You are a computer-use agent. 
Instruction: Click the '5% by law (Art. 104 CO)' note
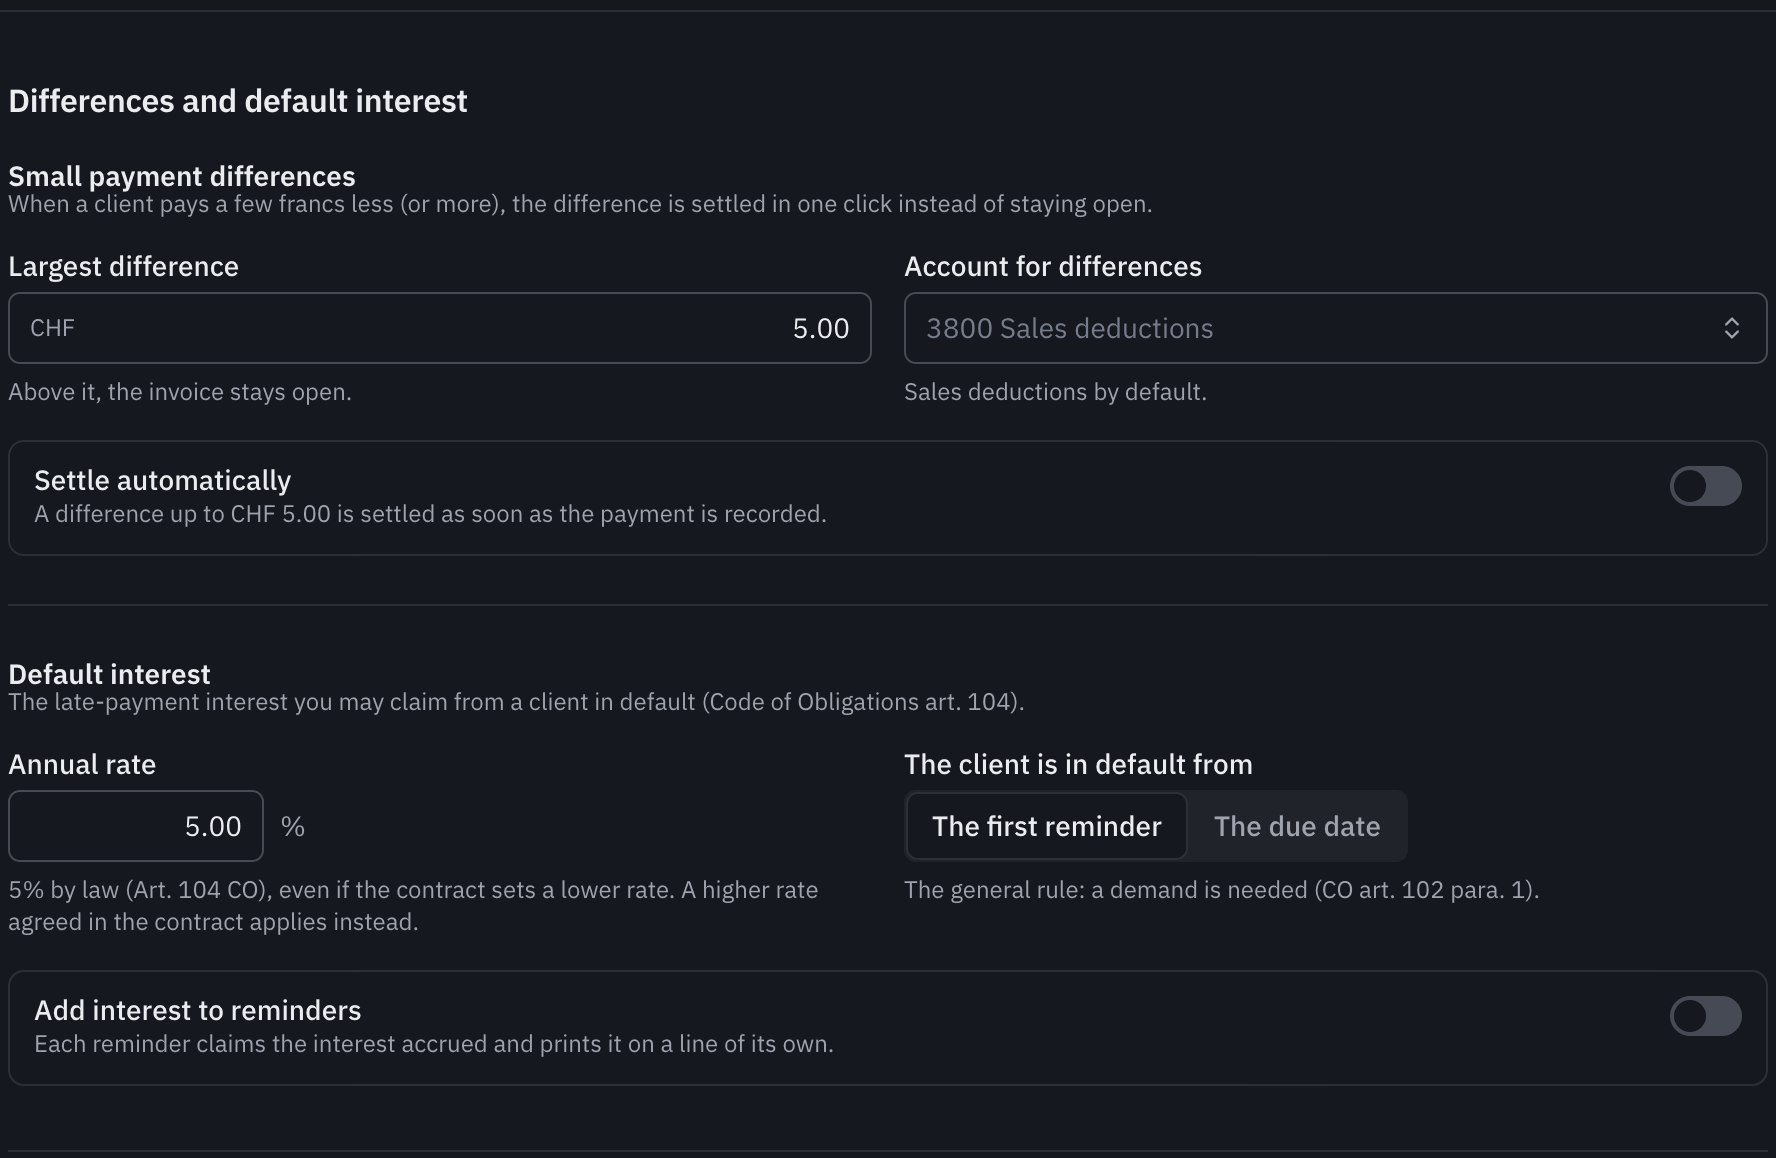(x=413, y=906)
